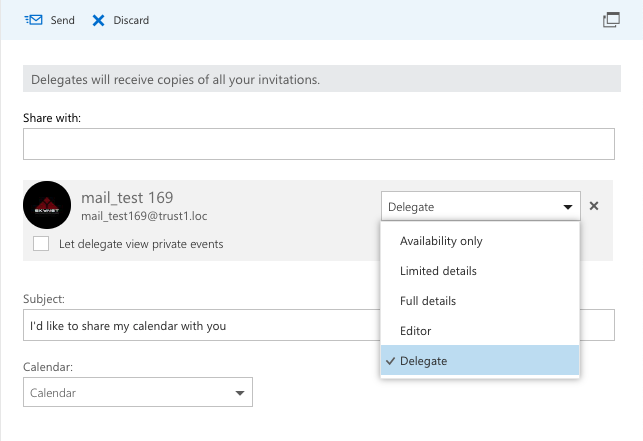Screen dimensions: 643x441
Task: Click the Discard button label
Action: click(x=131, y=20)
